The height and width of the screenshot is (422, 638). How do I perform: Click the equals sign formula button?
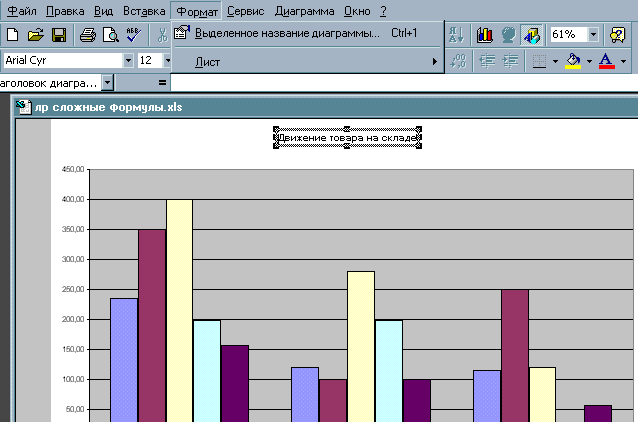tap(162, 83)
